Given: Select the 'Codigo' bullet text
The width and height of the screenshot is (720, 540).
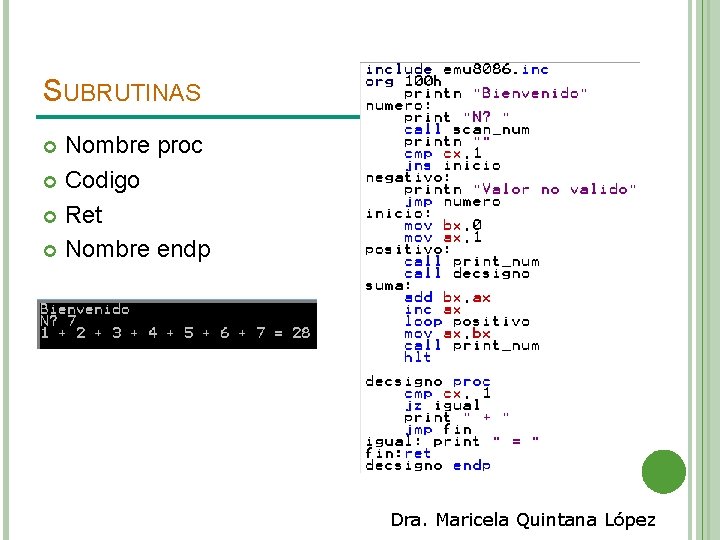Looking at the screenshot, I should [x=102, y=180].
